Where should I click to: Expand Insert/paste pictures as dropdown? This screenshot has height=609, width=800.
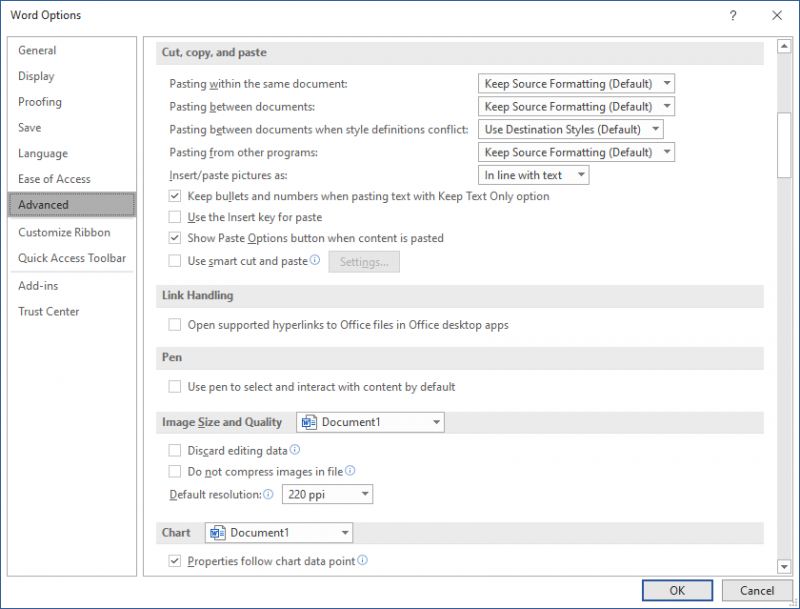[533, 175]
